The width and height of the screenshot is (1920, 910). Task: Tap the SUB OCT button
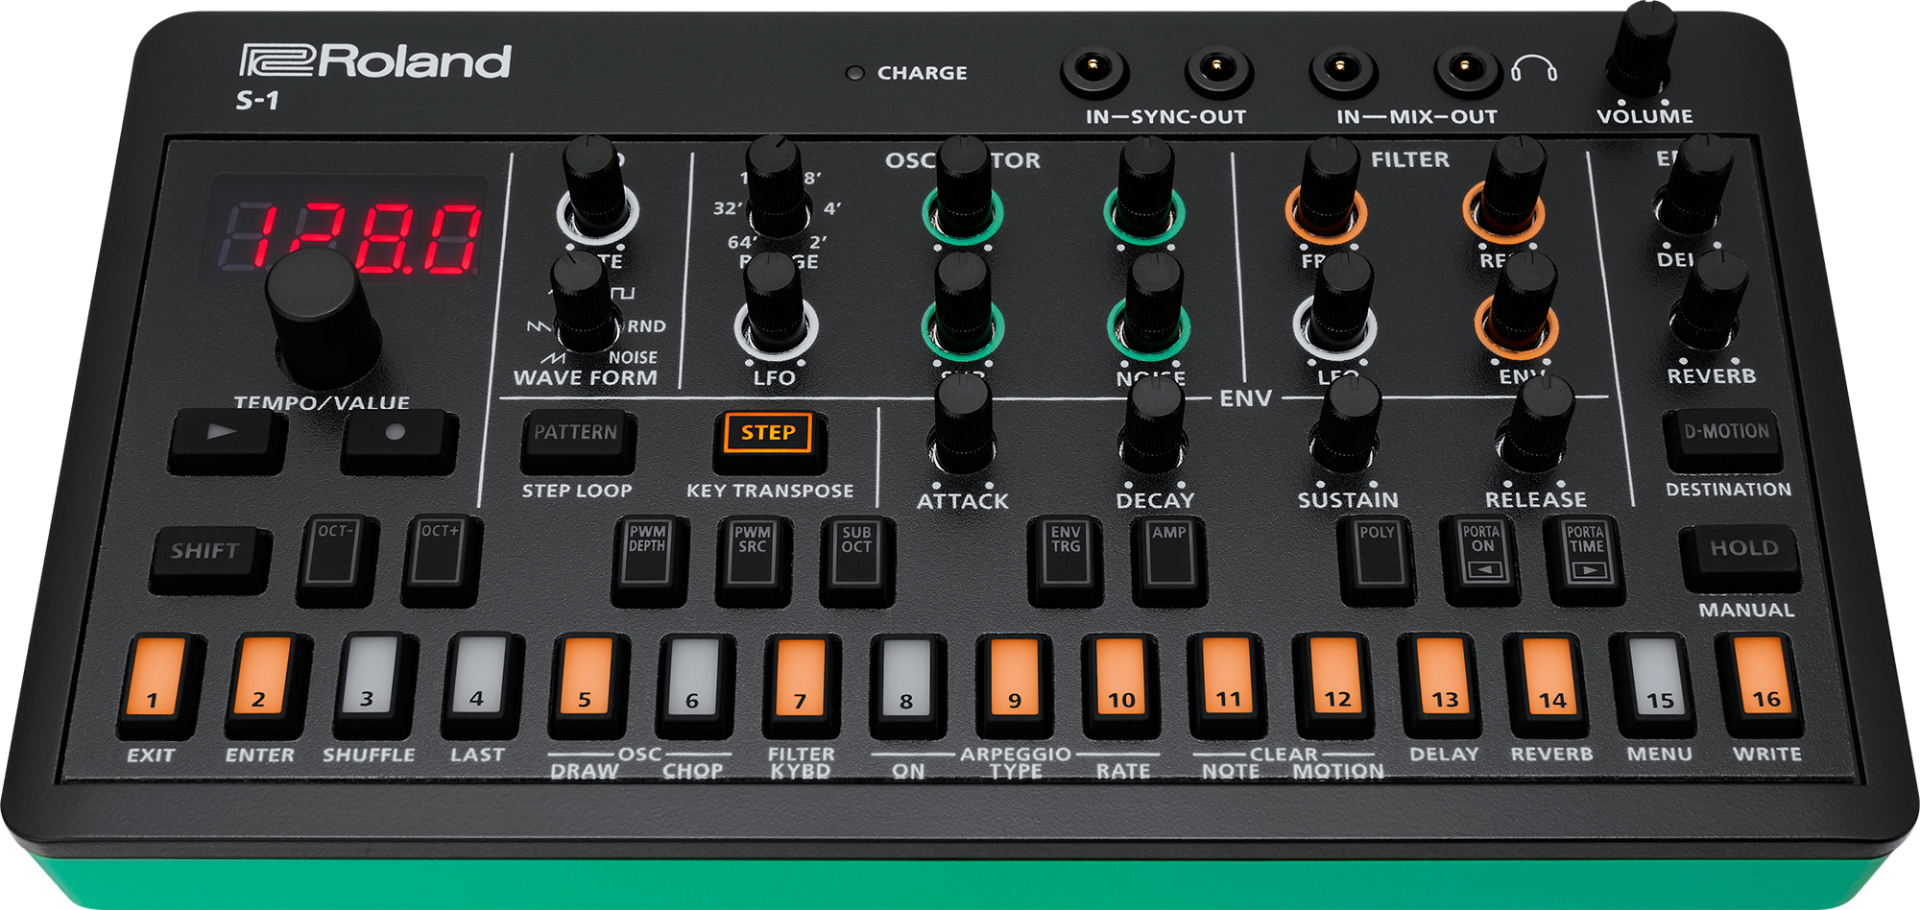coord(857,559)
